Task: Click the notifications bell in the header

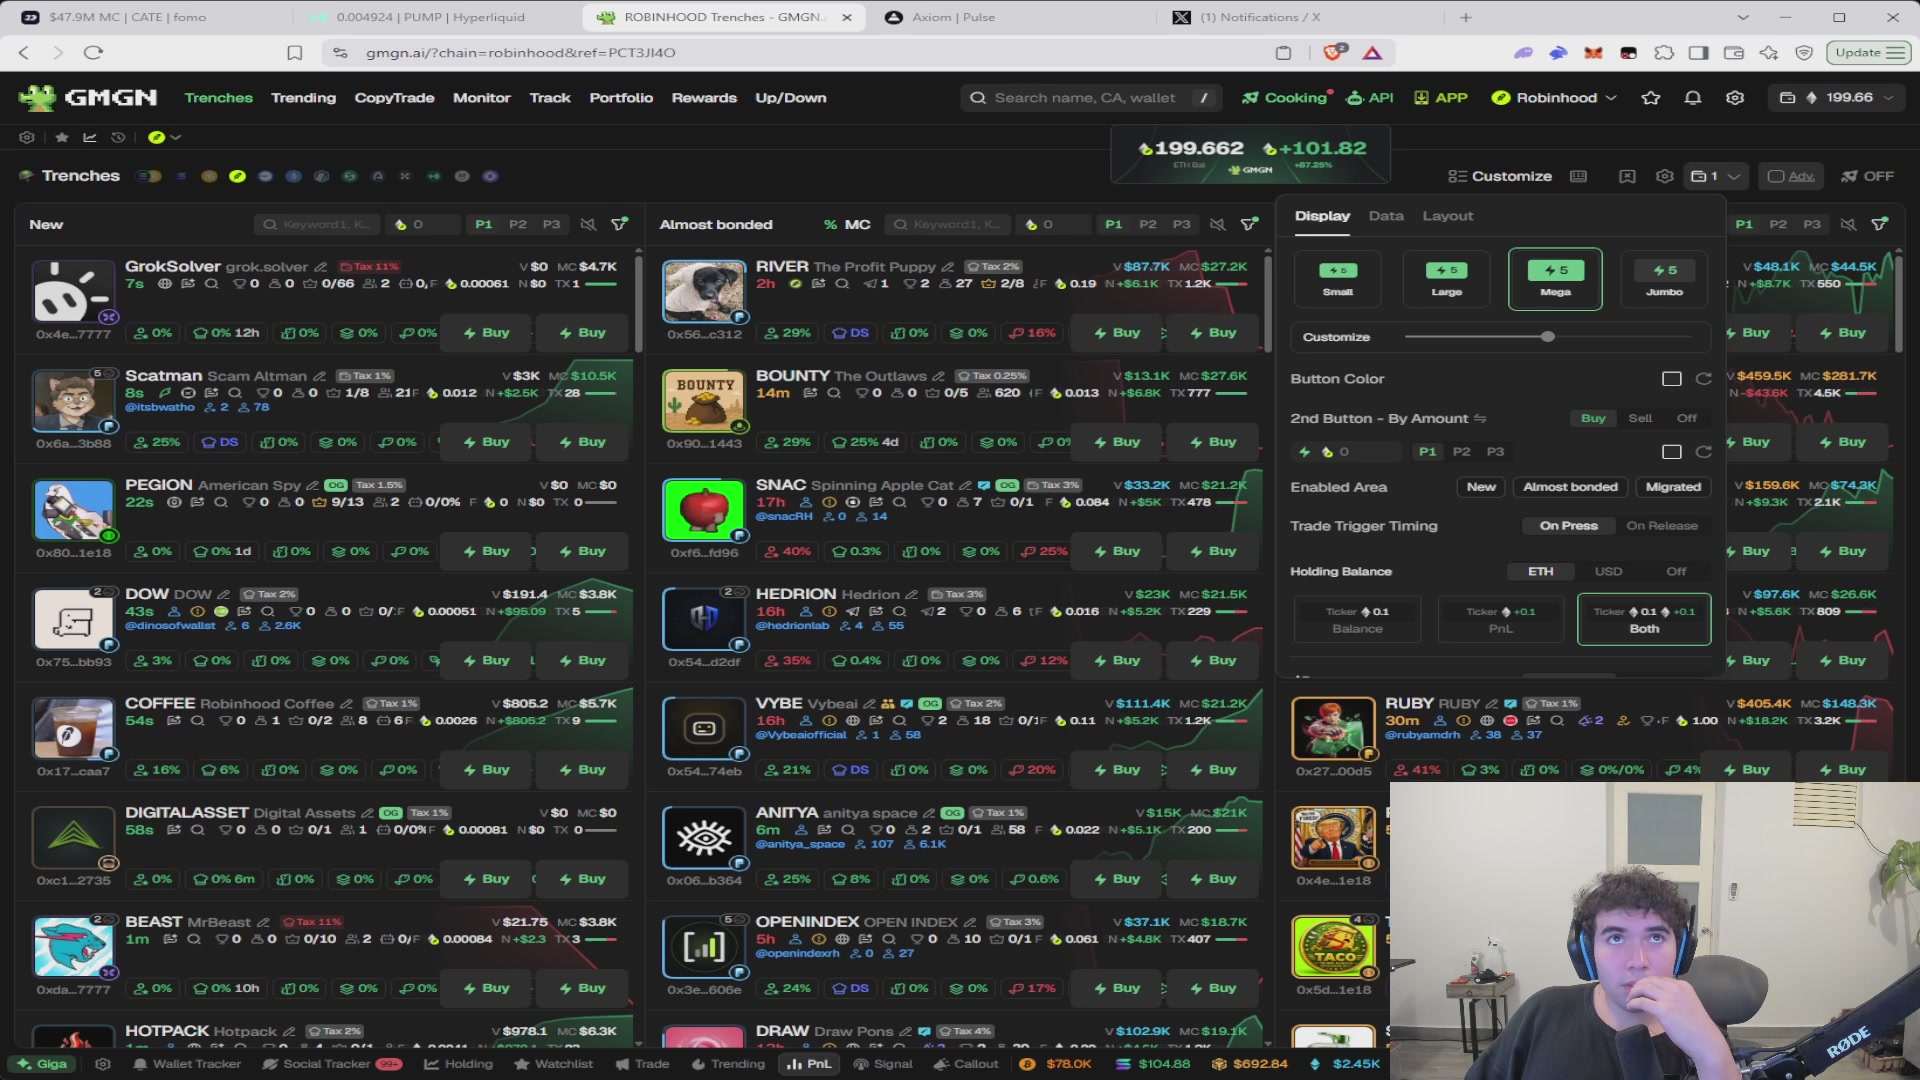Action: coord(1693,98)
